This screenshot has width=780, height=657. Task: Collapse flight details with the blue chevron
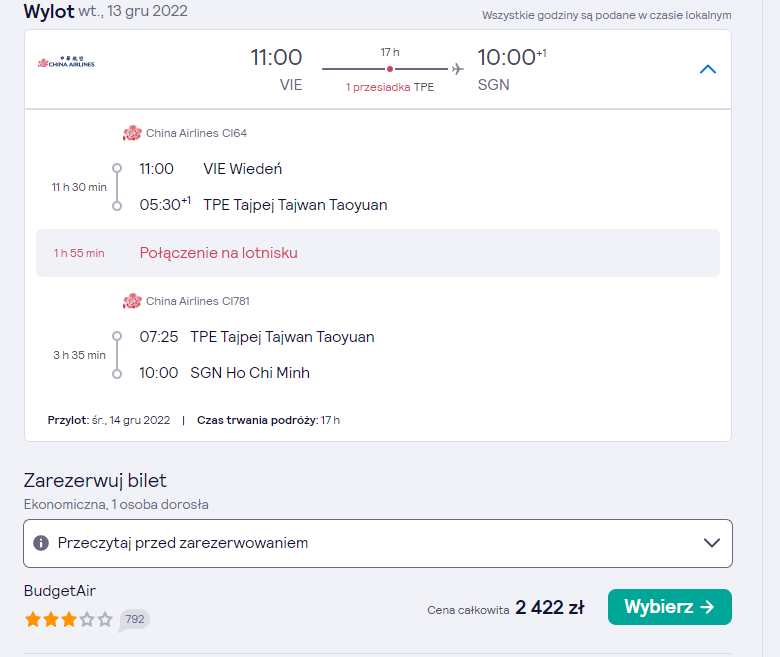click(707, 69)
